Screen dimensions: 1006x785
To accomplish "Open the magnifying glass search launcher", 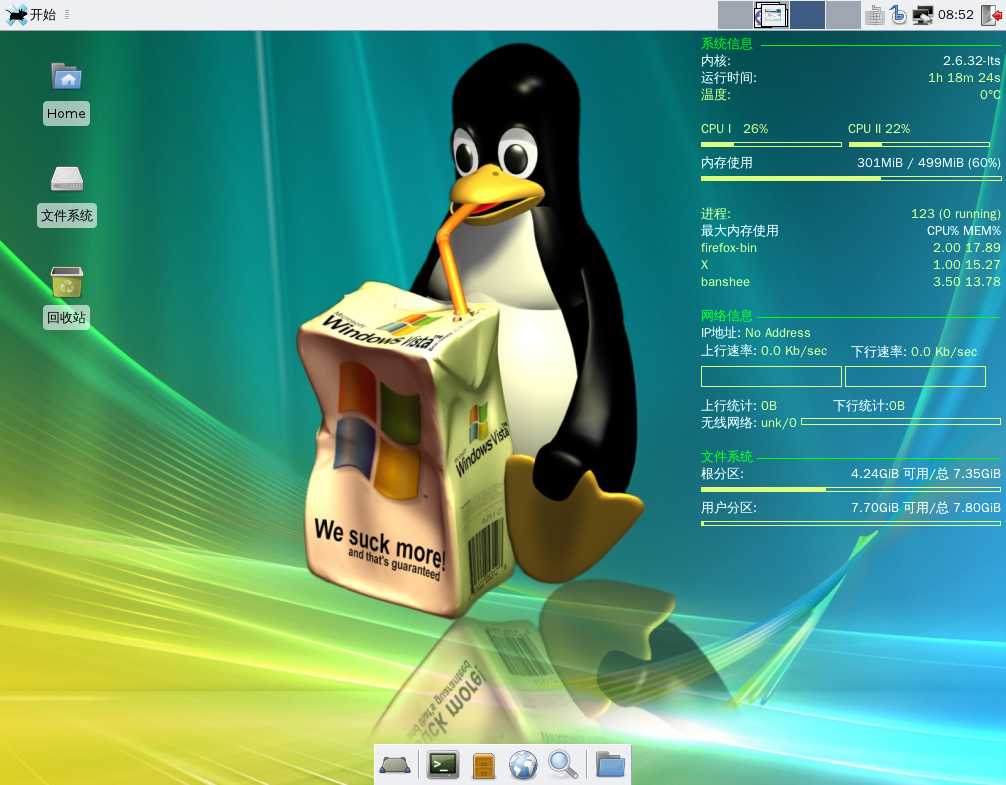I will [x=563, y=765].
